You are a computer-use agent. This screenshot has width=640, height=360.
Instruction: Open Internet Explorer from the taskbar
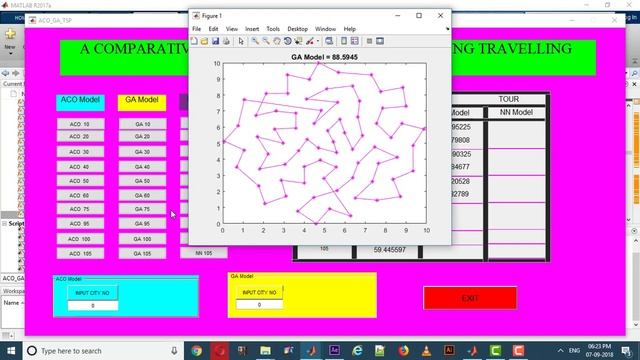357,351
